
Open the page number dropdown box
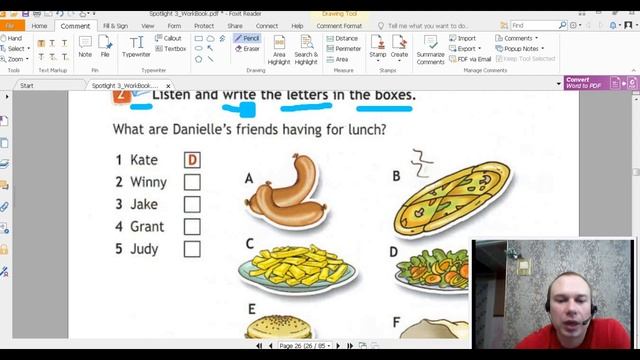(305, 346)
